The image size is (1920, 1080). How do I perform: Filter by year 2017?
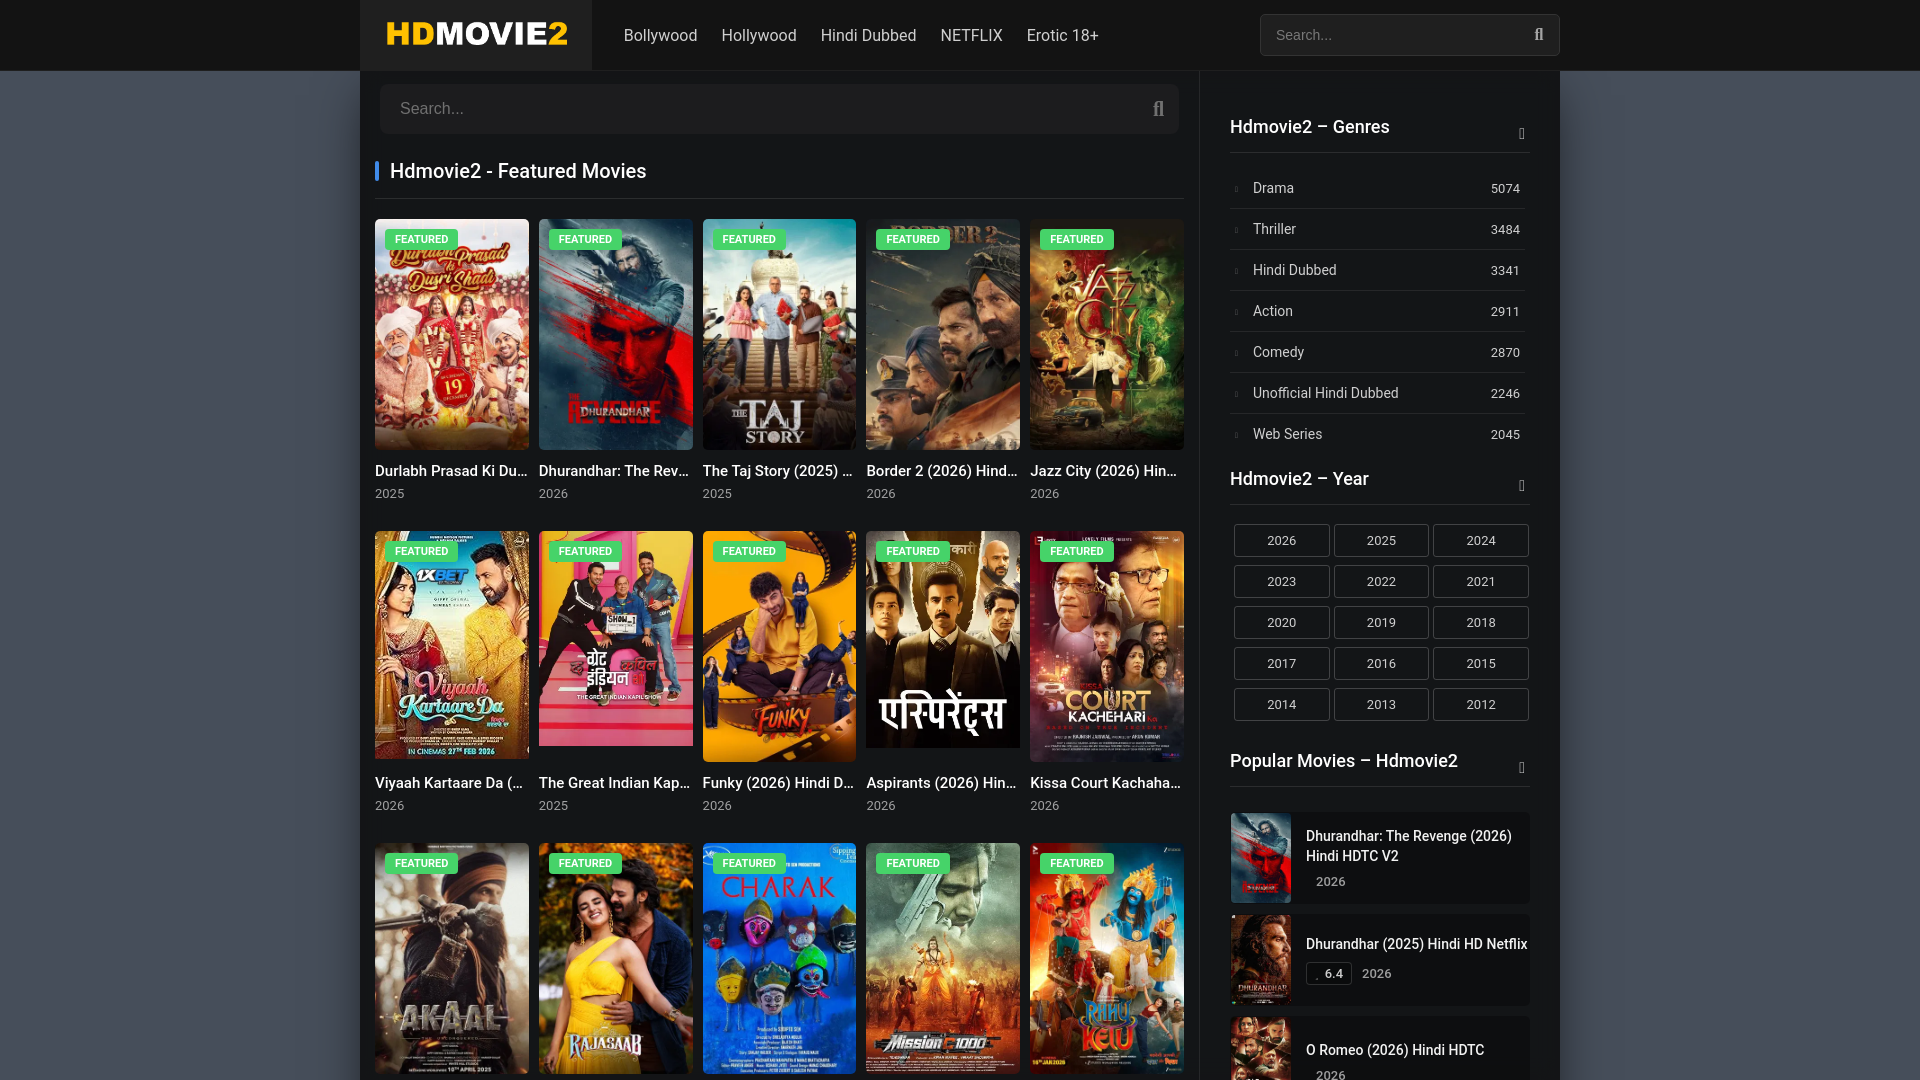point(1281,664)
